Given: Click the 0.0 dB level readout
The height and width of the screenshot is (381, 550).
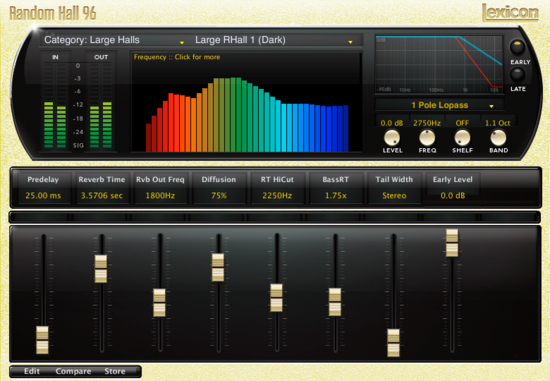Looking at the screenshot, I should tap(392, 123).
